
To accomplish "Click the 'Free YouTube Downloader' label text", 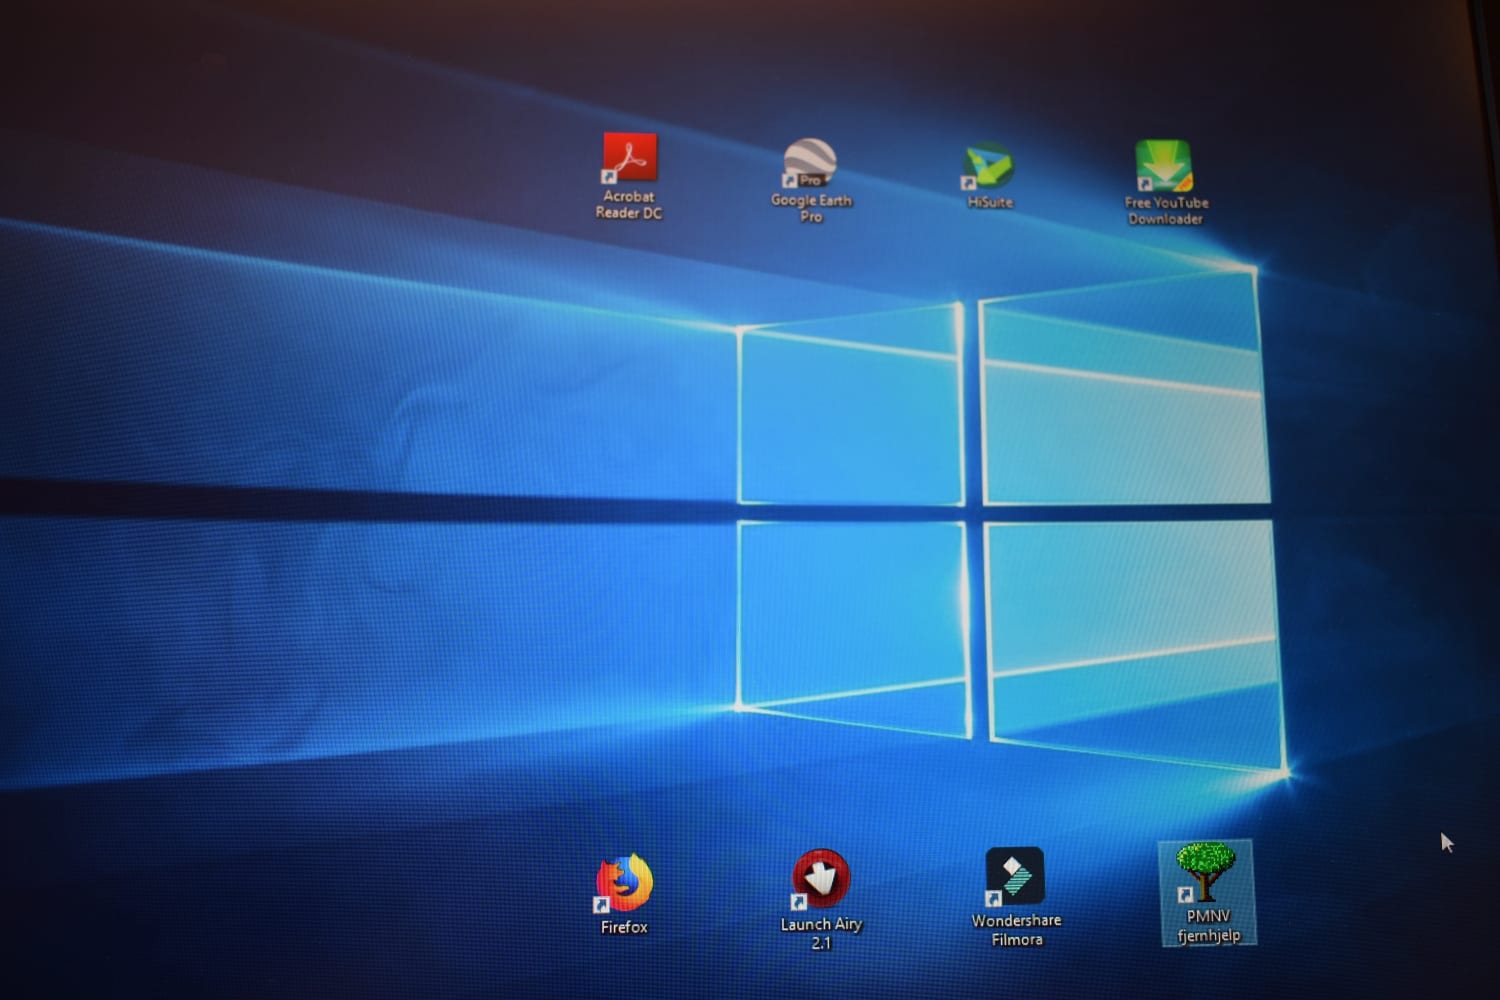I will [1166, 211].
